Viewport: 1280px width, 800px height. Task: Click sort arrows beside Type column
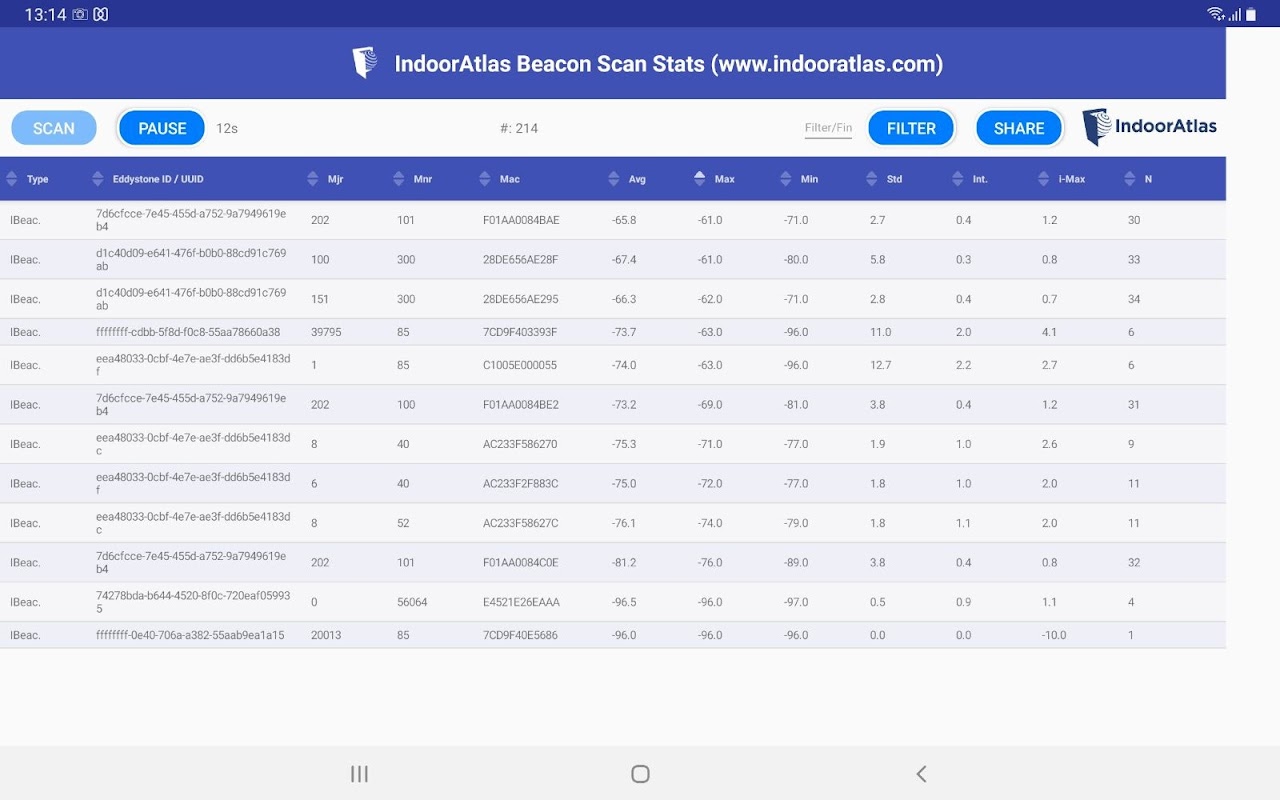[12, 179]
